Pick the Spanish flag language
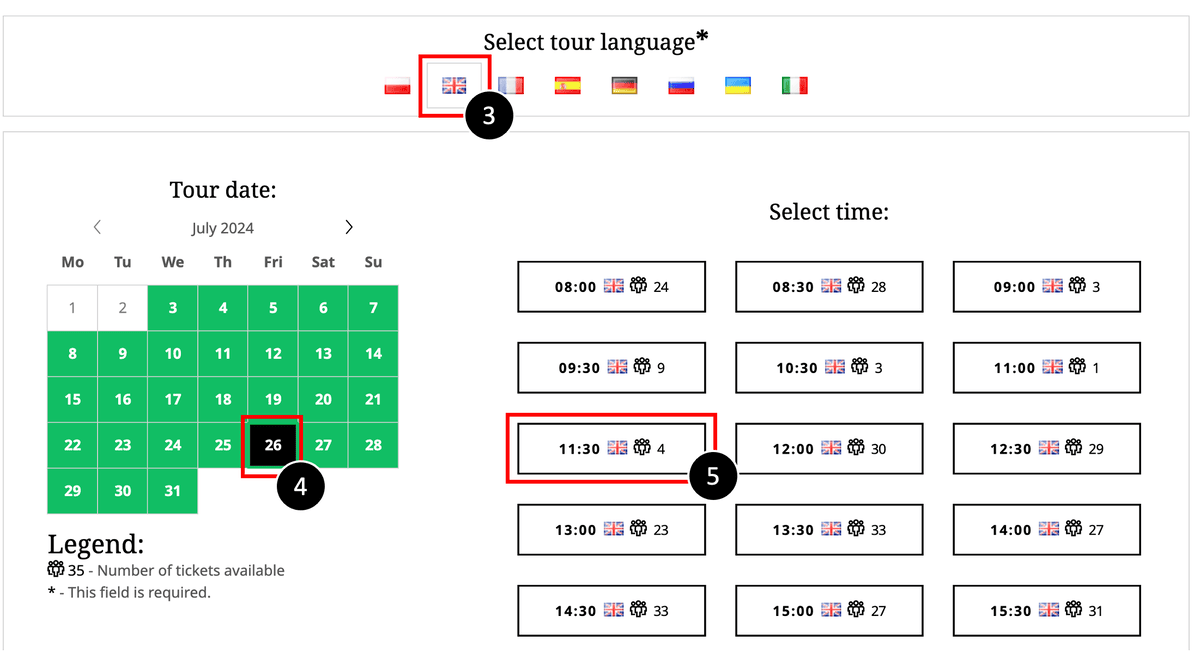Image resolution: width=1200 pixels, height=659 pixels. point(567,86)
